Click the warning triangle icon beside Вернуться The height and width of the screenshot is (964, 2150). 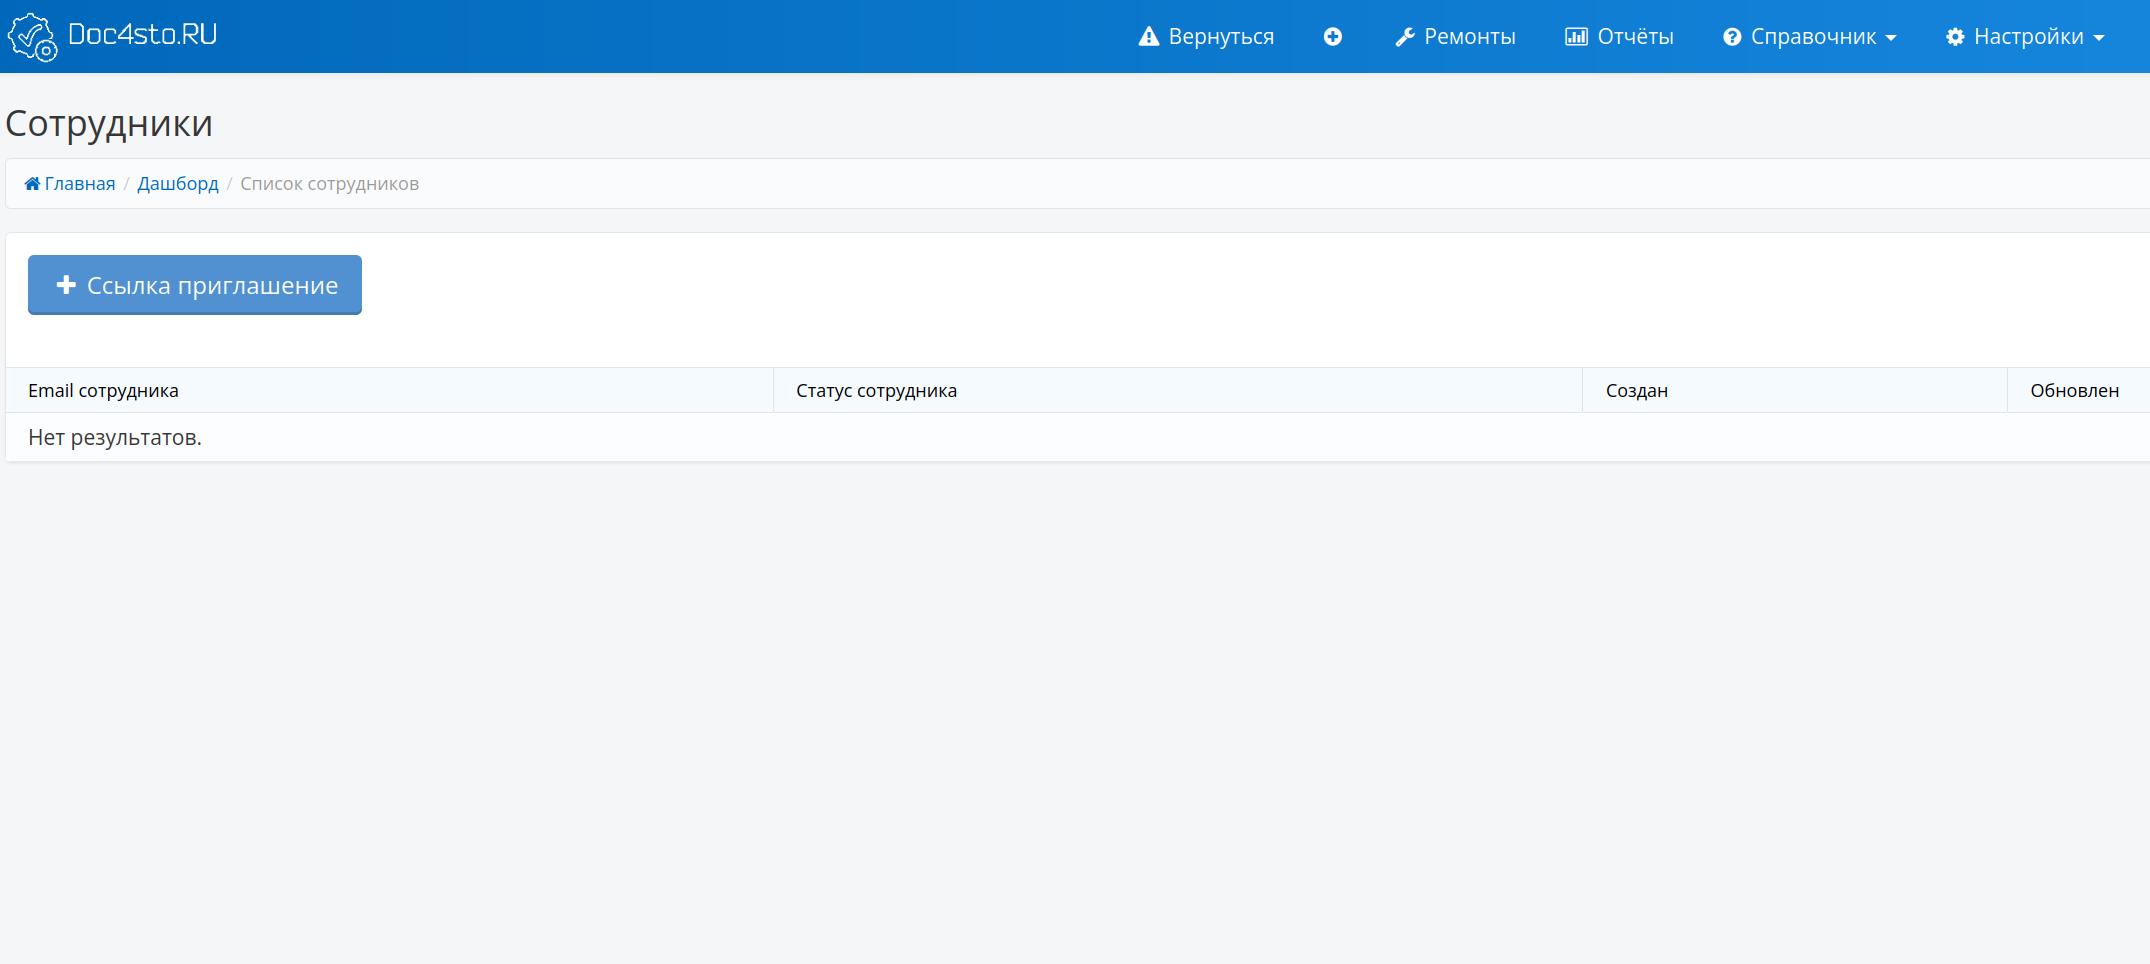coord(1148,37)
